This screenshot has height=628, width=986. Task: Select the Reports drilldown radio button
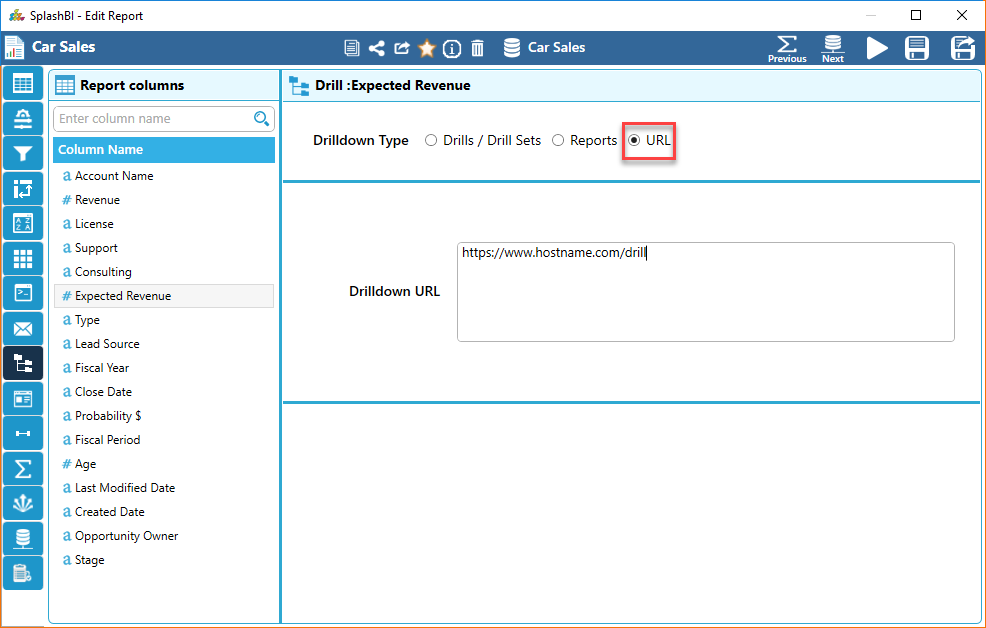coord(559,141)
